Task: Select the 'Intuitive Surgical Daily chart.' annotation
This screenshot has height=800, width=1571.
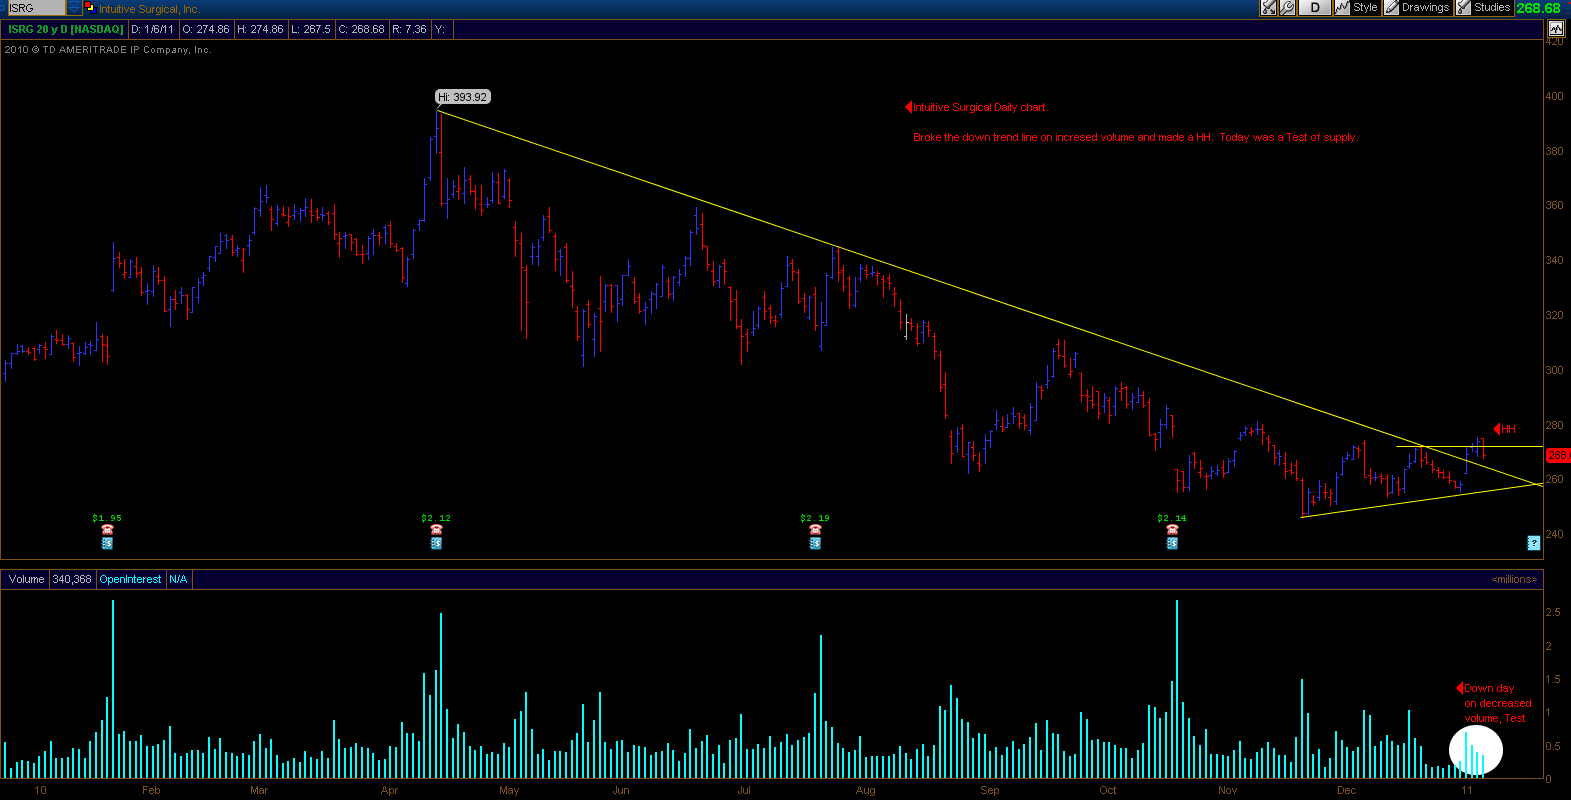Action: click(x=980, y=107)
